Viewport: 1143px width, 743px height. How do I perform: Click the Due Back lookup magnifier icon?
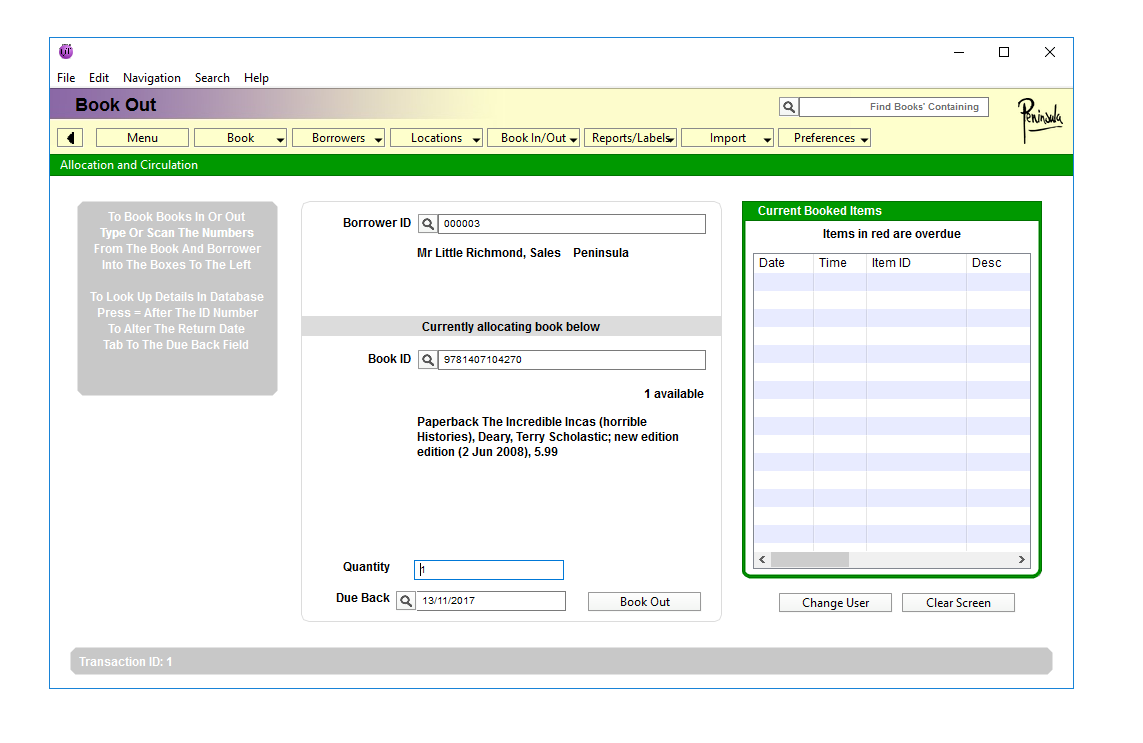coord(406,601)
